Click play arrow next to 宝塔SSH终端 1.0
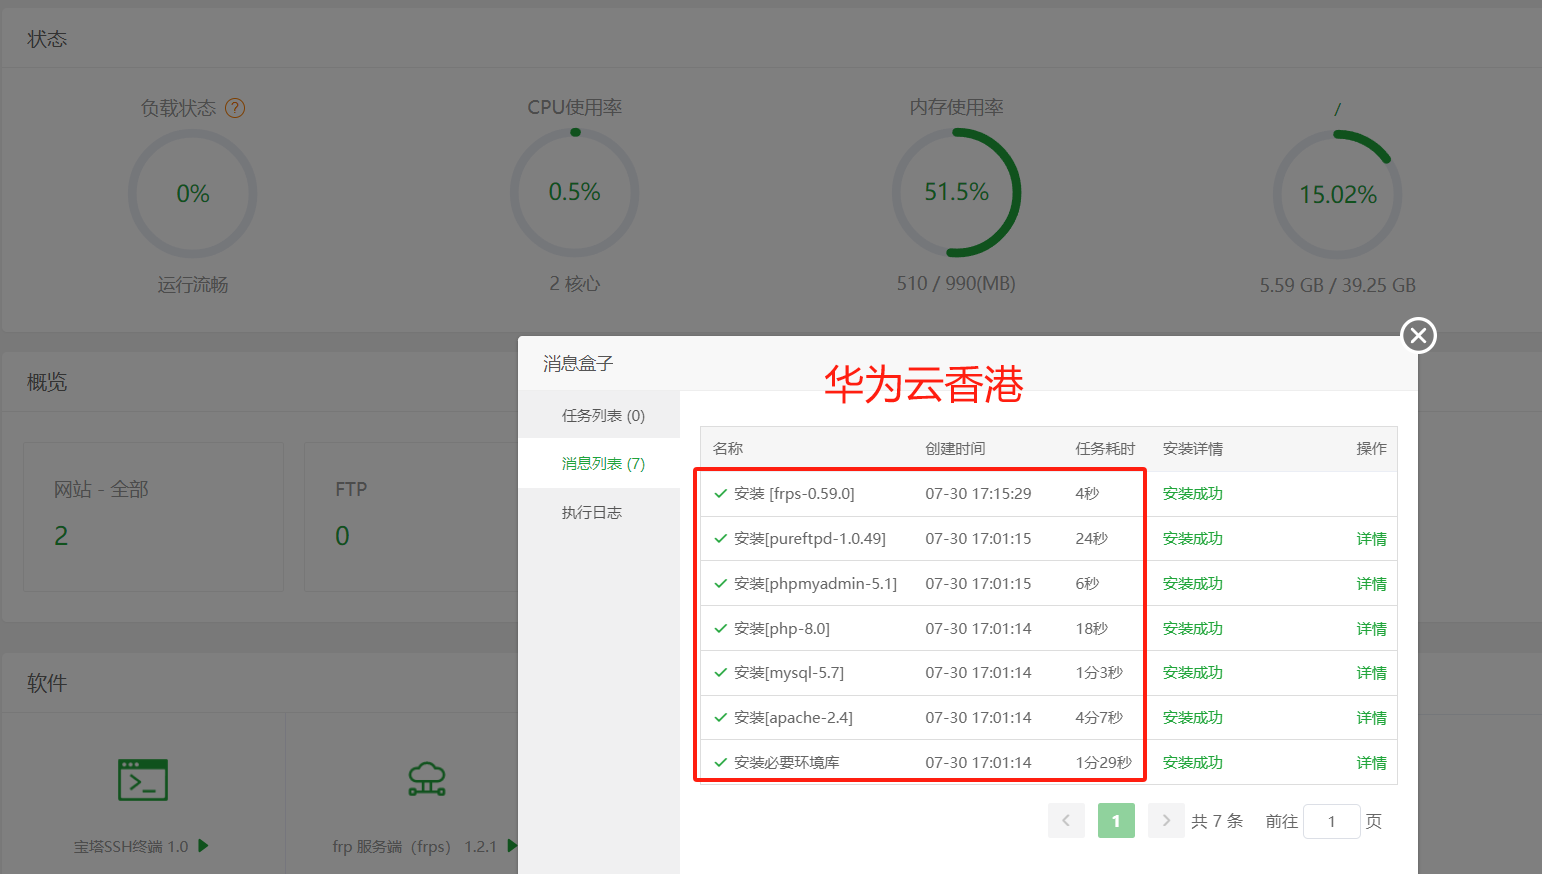1542x874 pixels. [204, 846]
